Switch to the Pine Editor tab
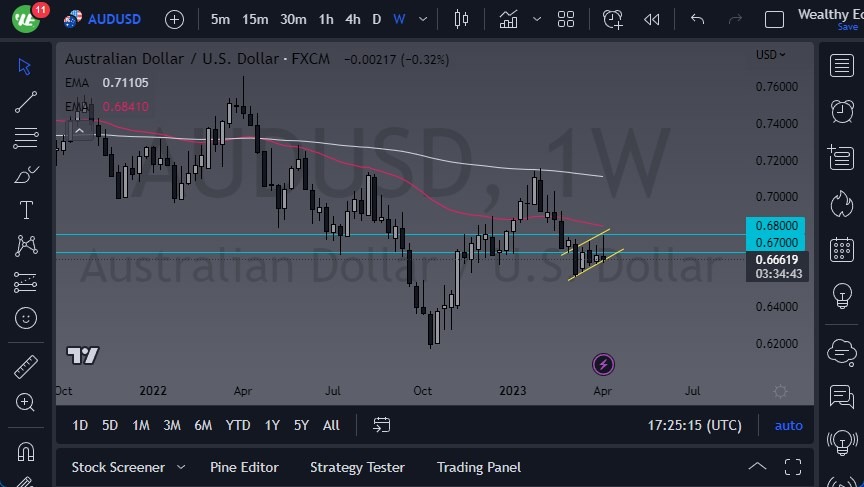 click(244, 467)
